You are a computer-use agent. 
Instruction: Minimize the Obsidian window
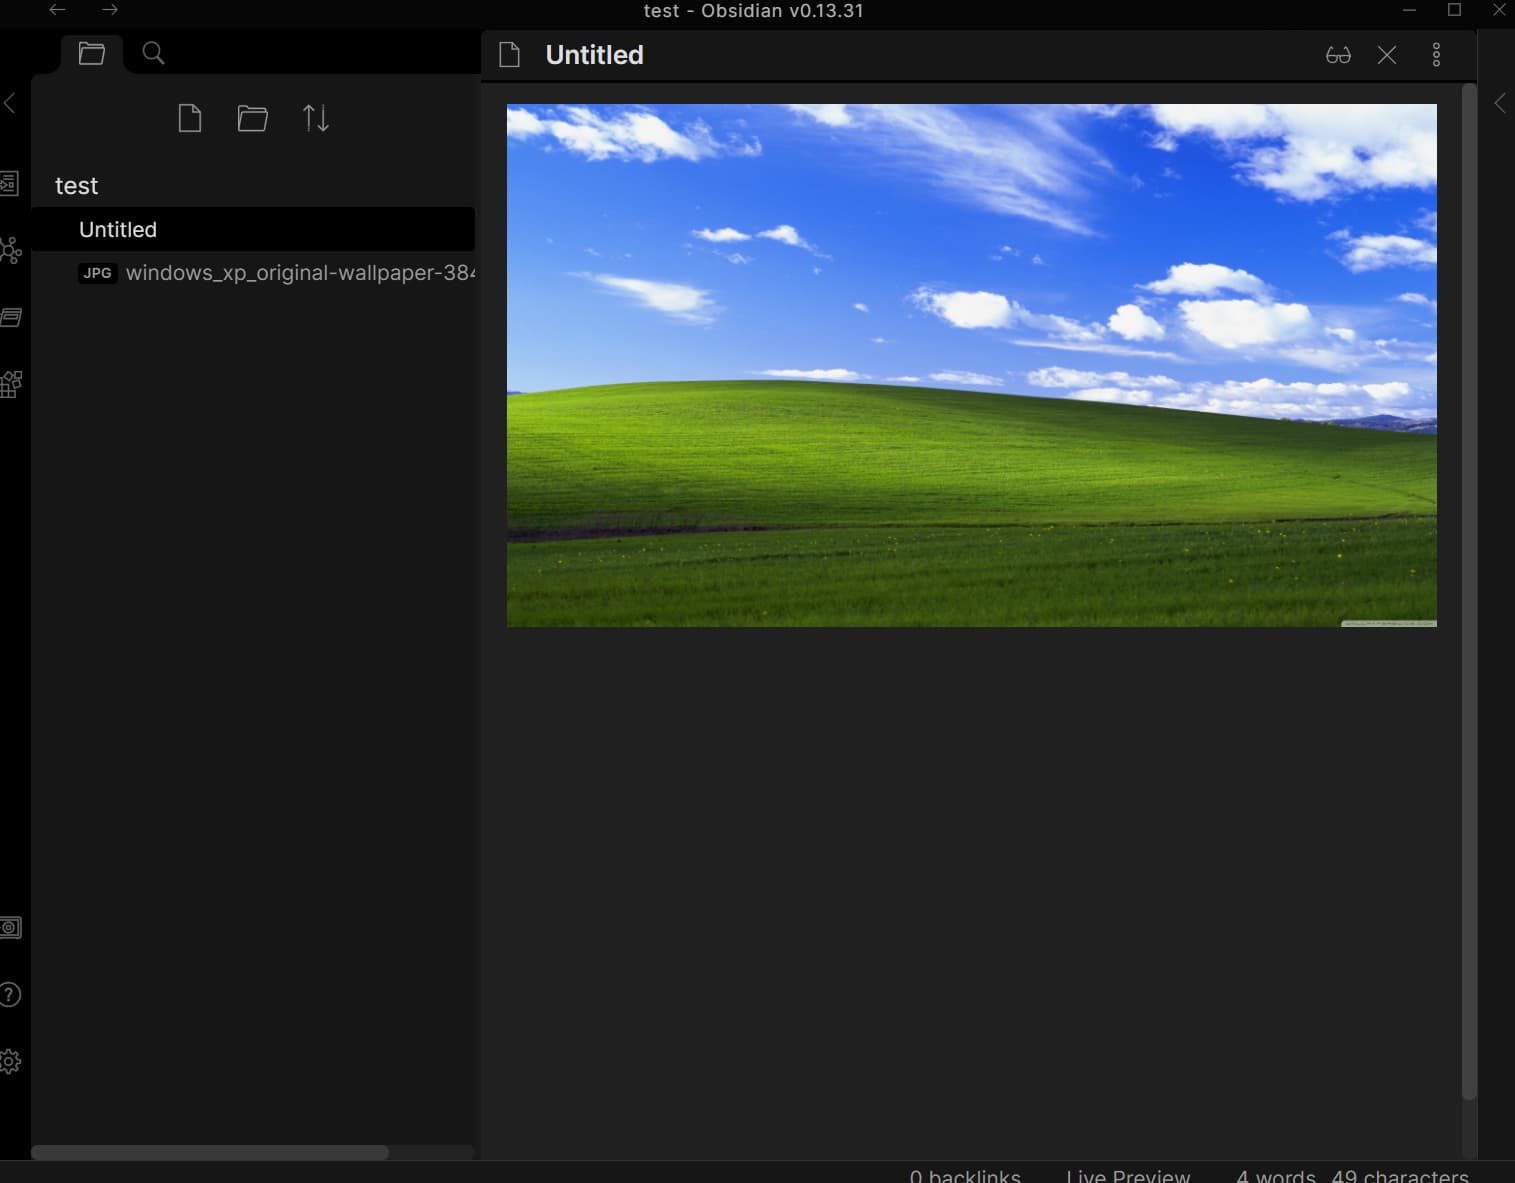pyautogui.click(x=1409, y=10)
